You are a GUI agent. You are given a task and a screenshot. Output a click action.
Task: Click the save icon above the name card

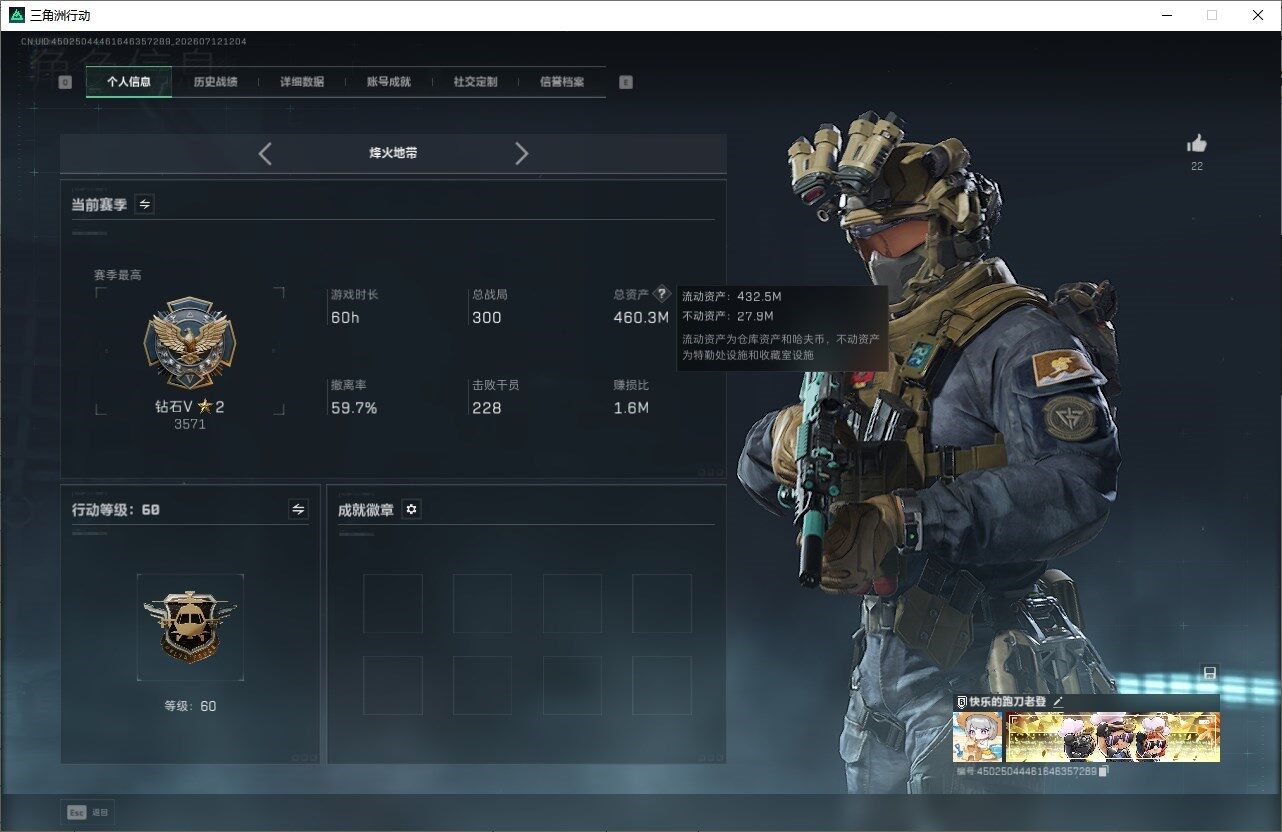point(1209,672)
